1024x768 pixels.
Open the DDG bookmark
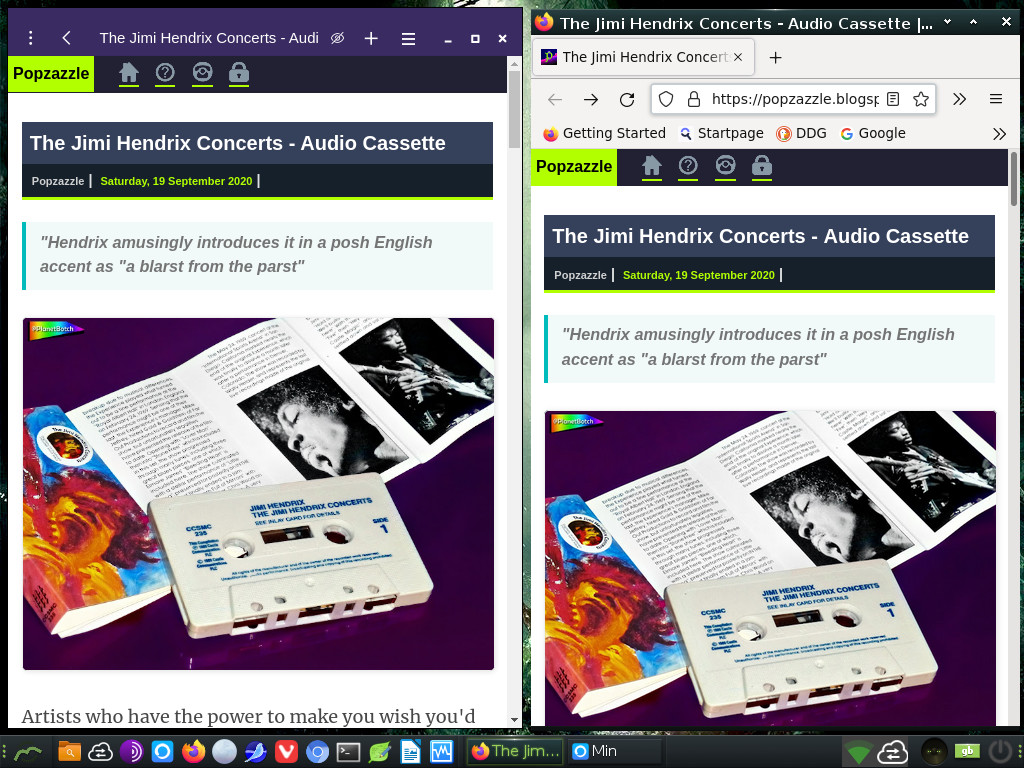[801, 133]
